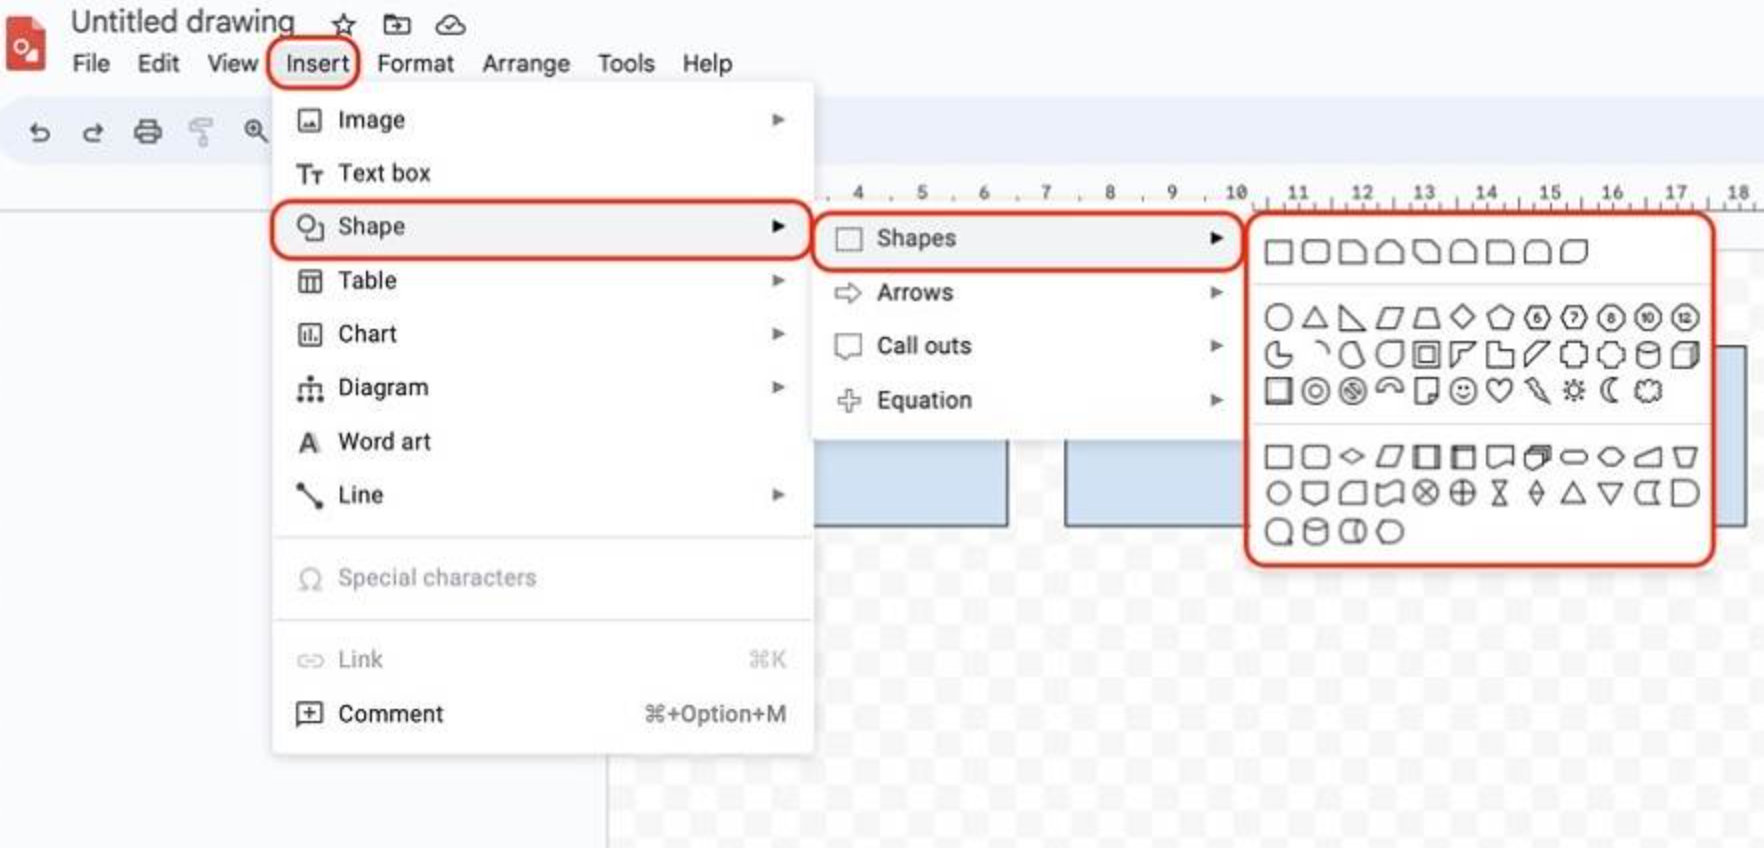Select the Paint format tool
This screenshot has height=848, width=1764.
click(201, 131)
